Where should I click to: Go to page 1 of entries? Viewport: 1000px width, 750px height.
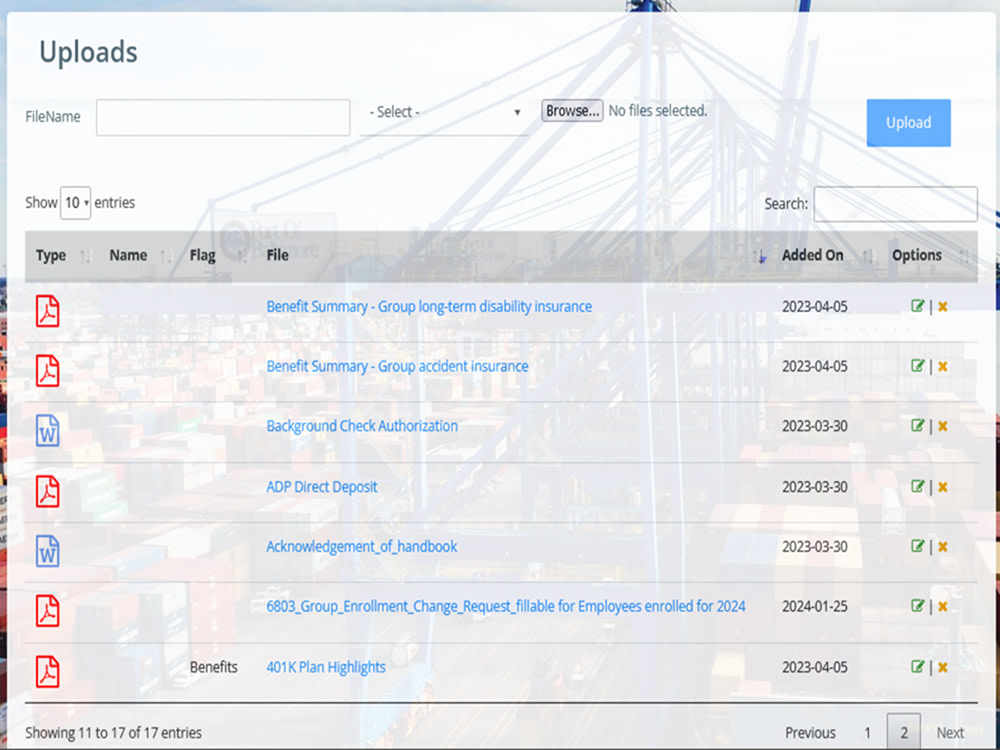pos(867,733)
